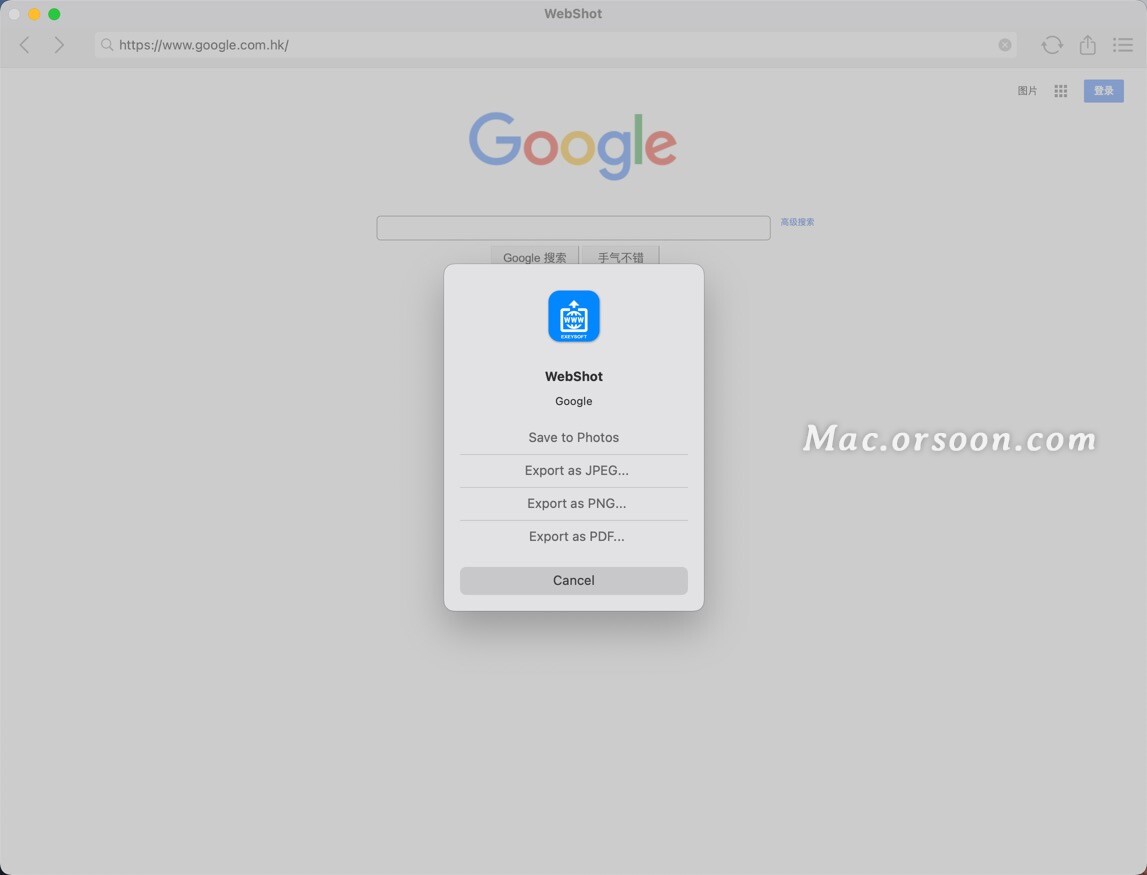The width and height of the screenshot is (1147, 875).
Task: Close the window with red button
Action: coord(14,14)
